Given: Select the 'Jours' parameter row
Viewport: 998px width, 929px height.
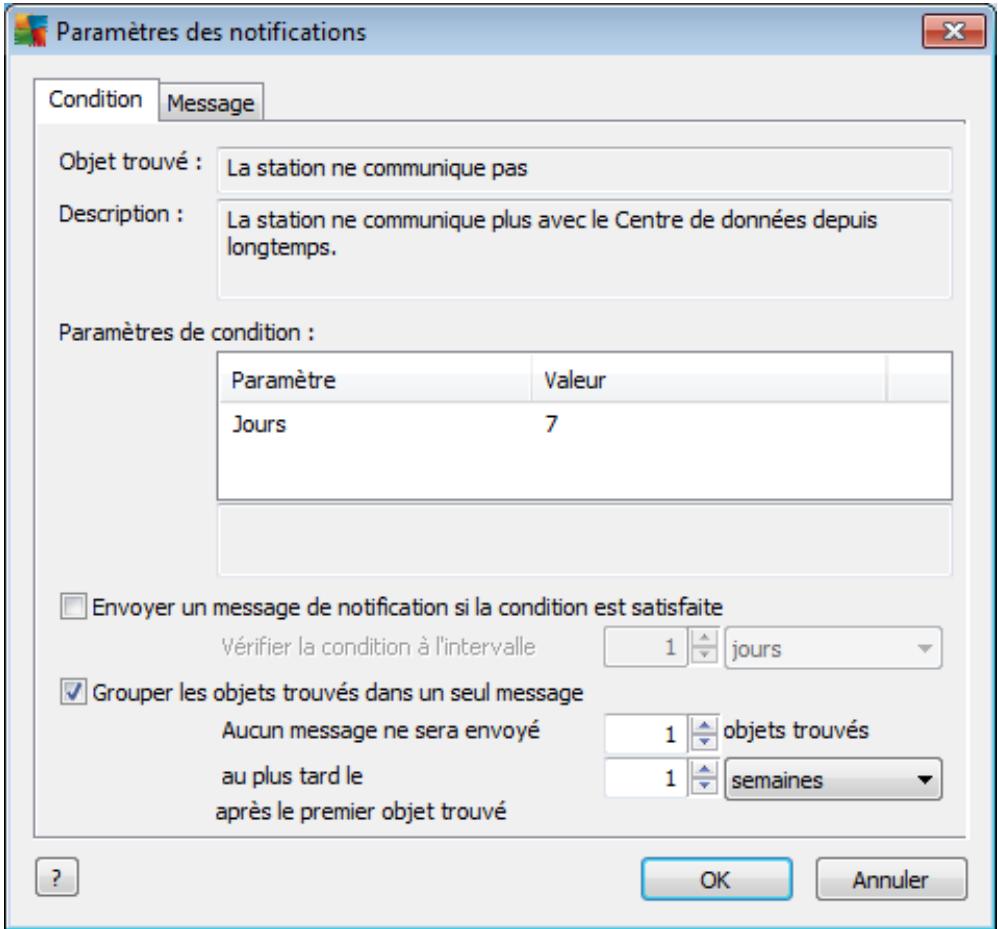Looking at the screenshot, I should tap(584, 424).
